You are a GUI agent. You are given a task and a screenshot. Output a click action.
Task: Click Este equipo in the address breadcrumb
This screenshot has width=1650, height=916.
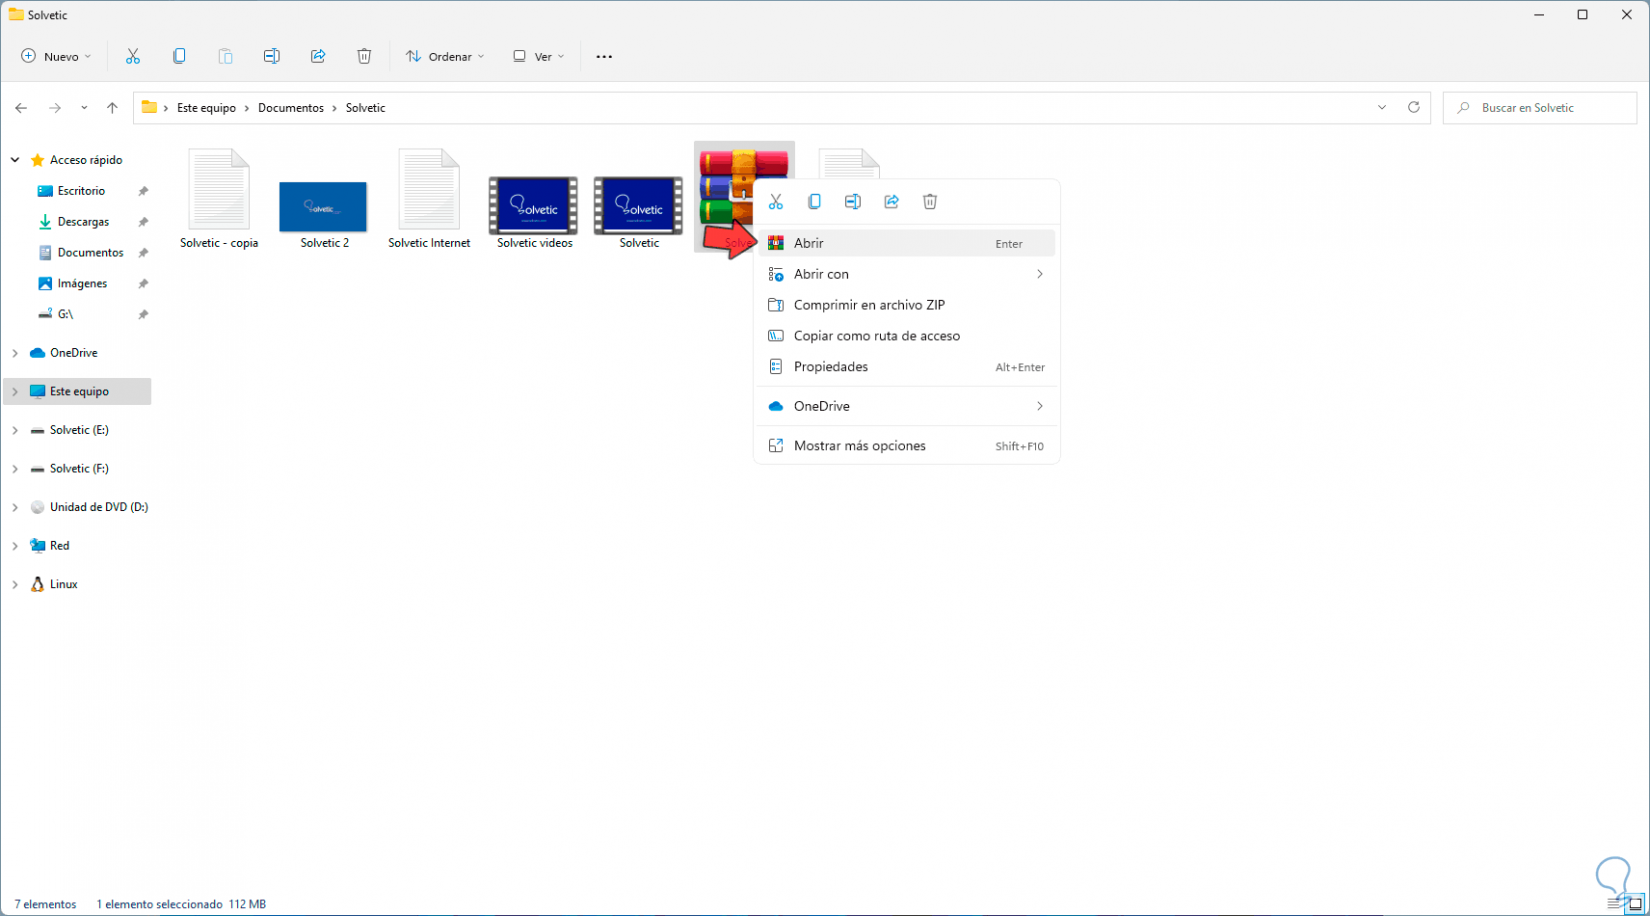tap(207, 108)
